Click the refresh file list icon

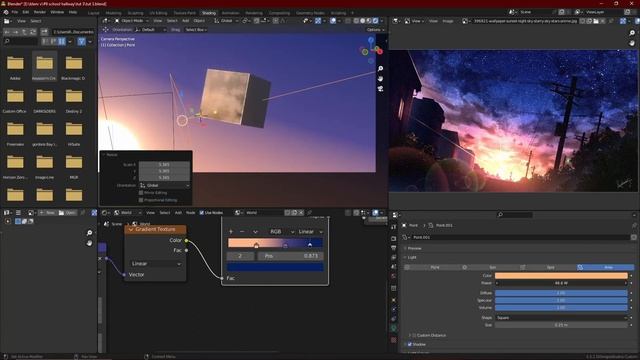point(33,31)
